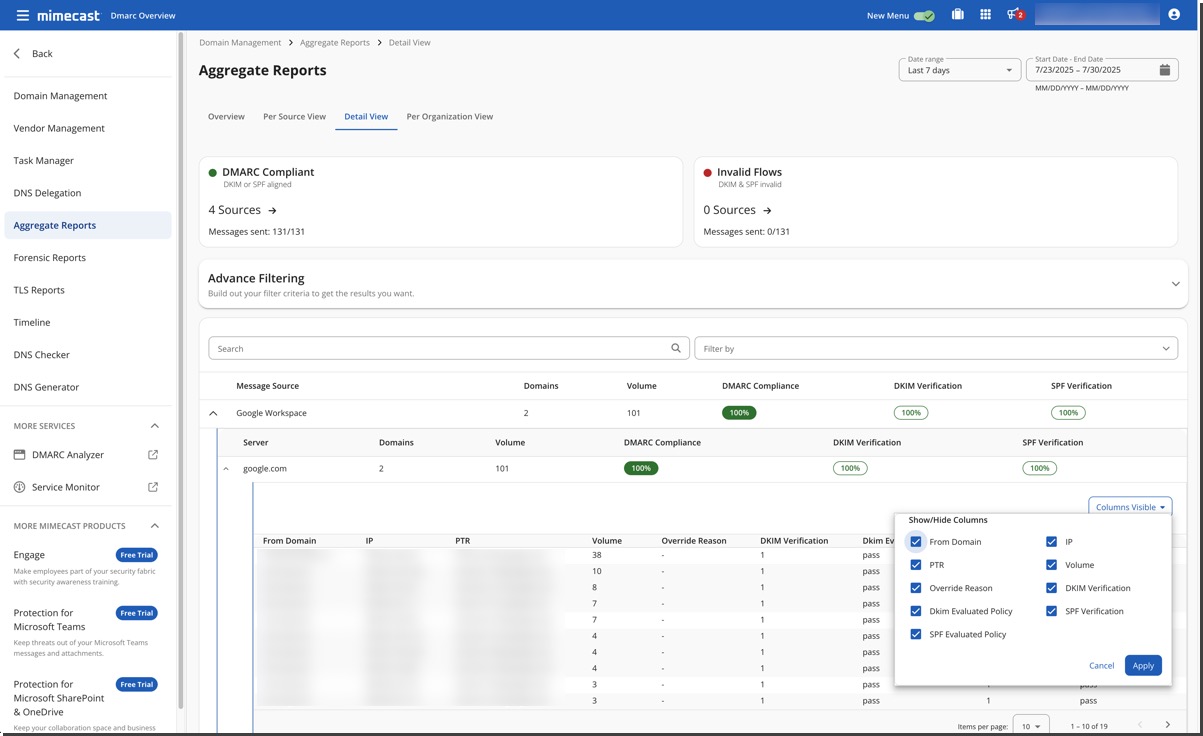Open DNS Checker in sidebar
Viewport: 1203px width, 736px height.
(42, 355)
